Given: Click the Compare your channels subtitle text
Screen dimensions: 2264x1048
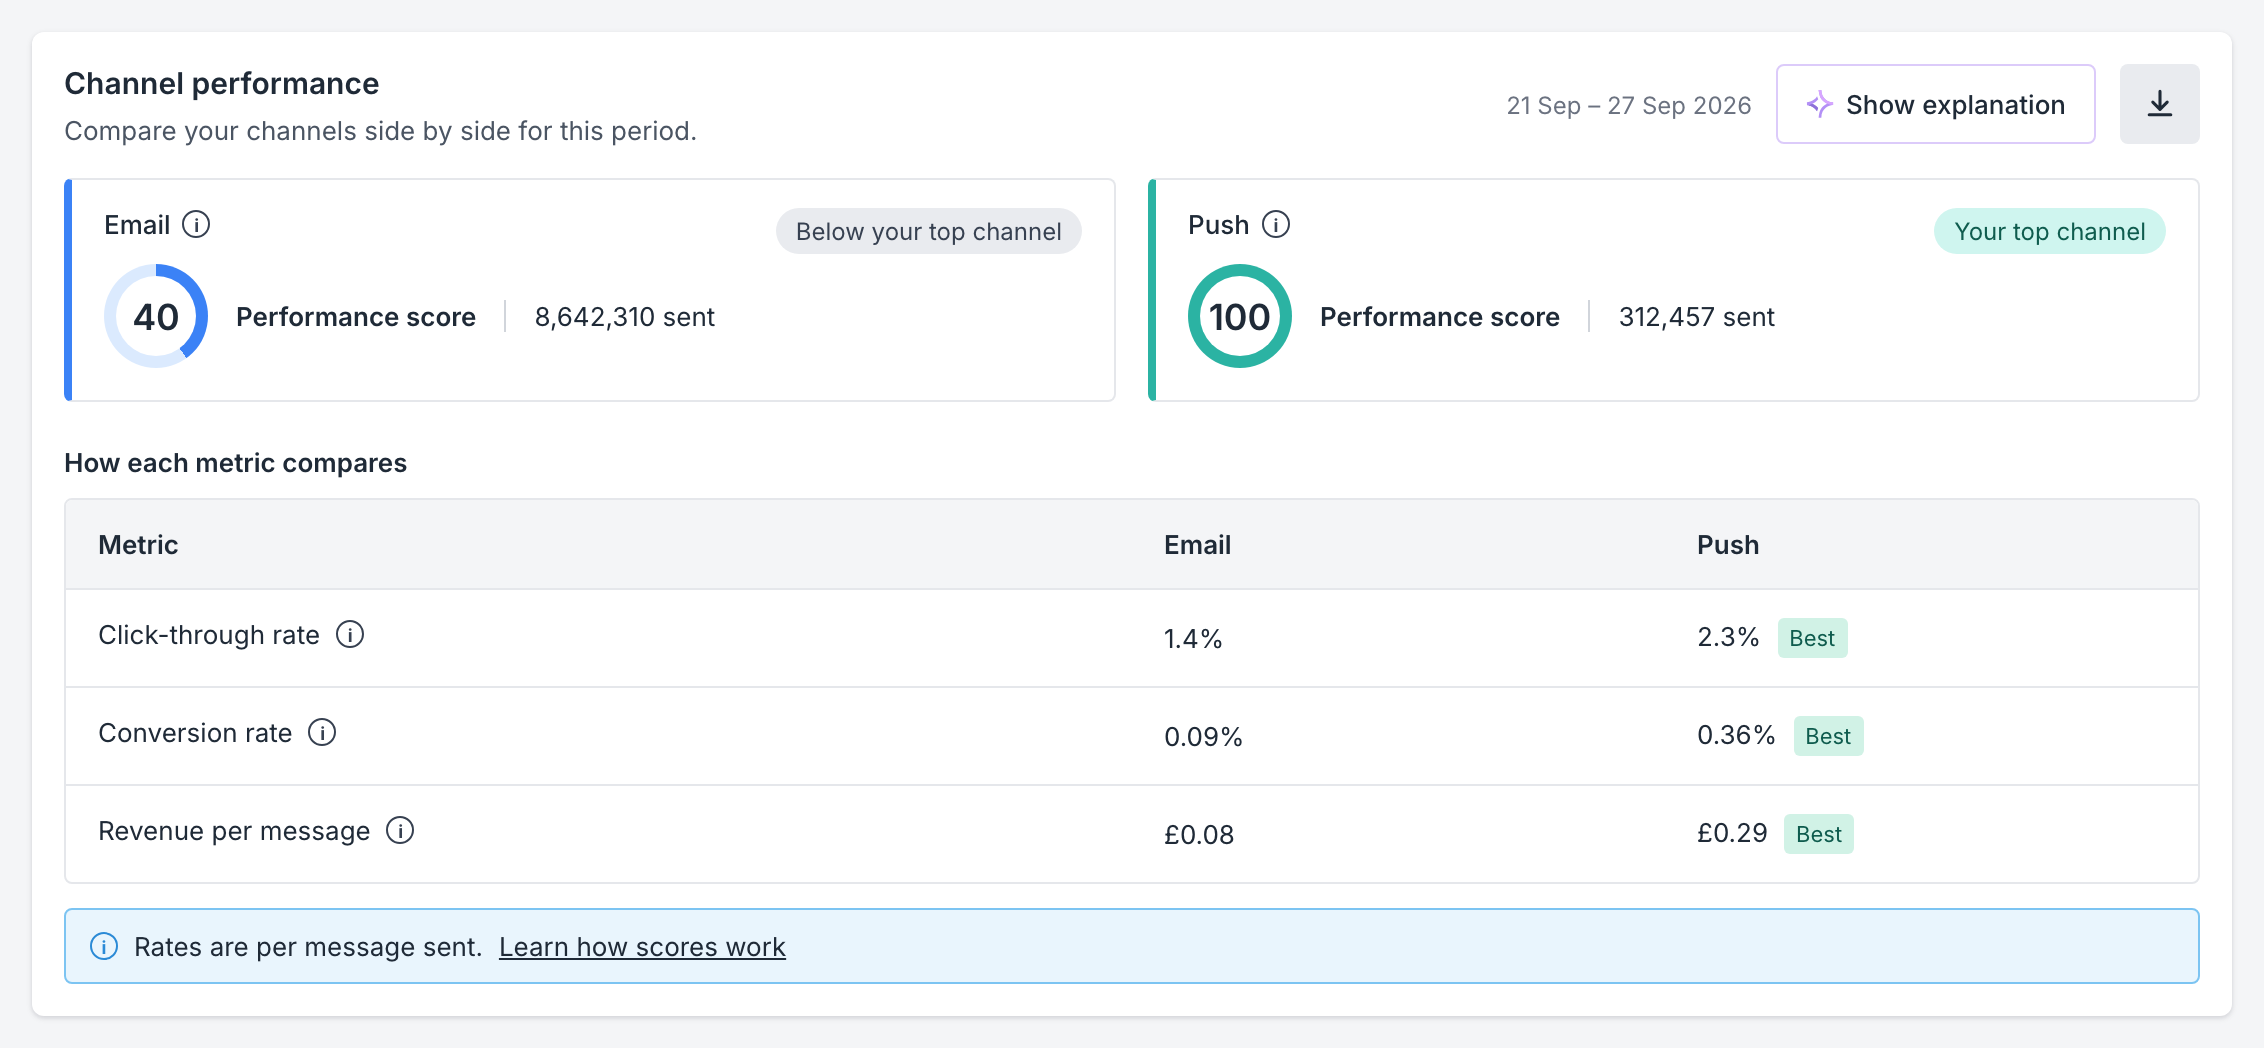Looking at the screenshot, I should (380, 131).
